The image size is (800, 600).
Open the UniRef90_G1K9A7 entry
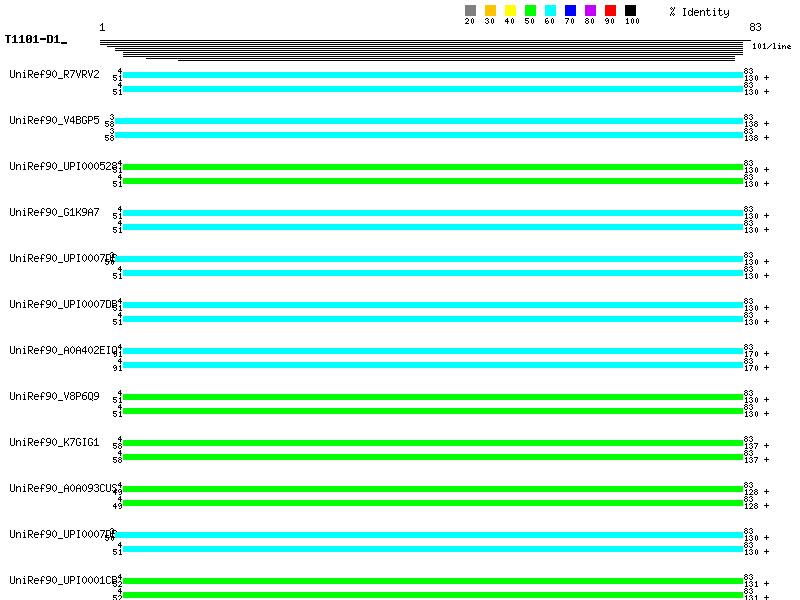coord(54,213)
